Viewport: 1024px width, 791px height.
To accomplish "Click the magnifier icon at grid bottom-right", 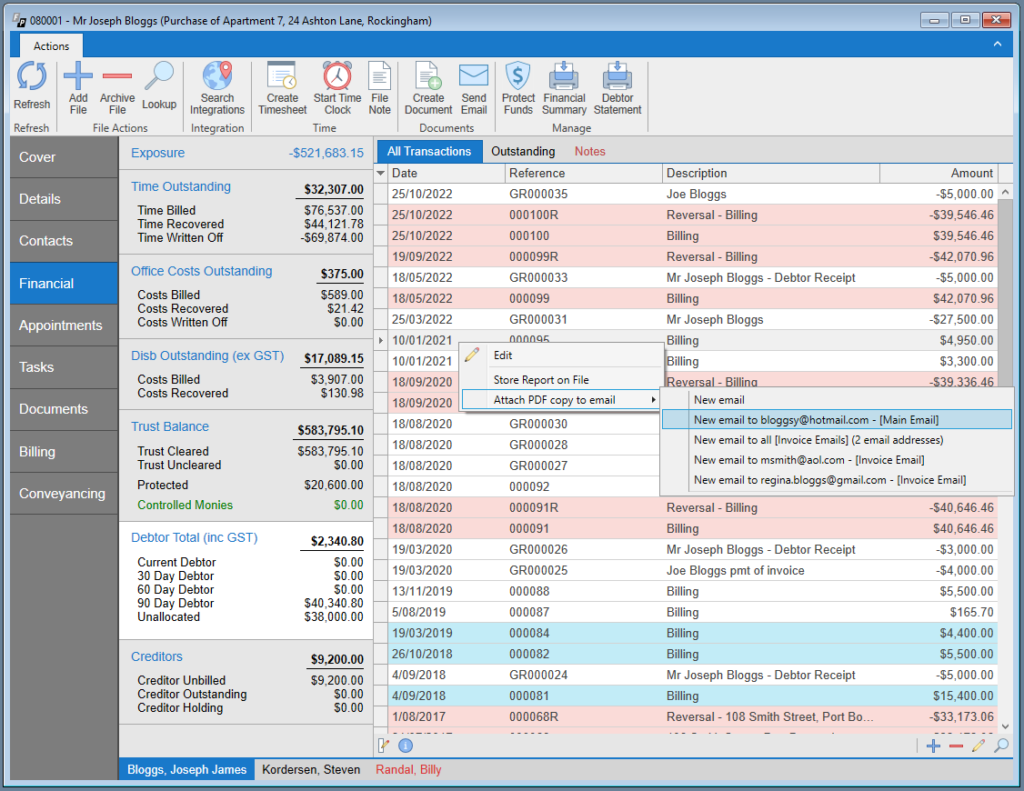I will [x=1000, y=745].
